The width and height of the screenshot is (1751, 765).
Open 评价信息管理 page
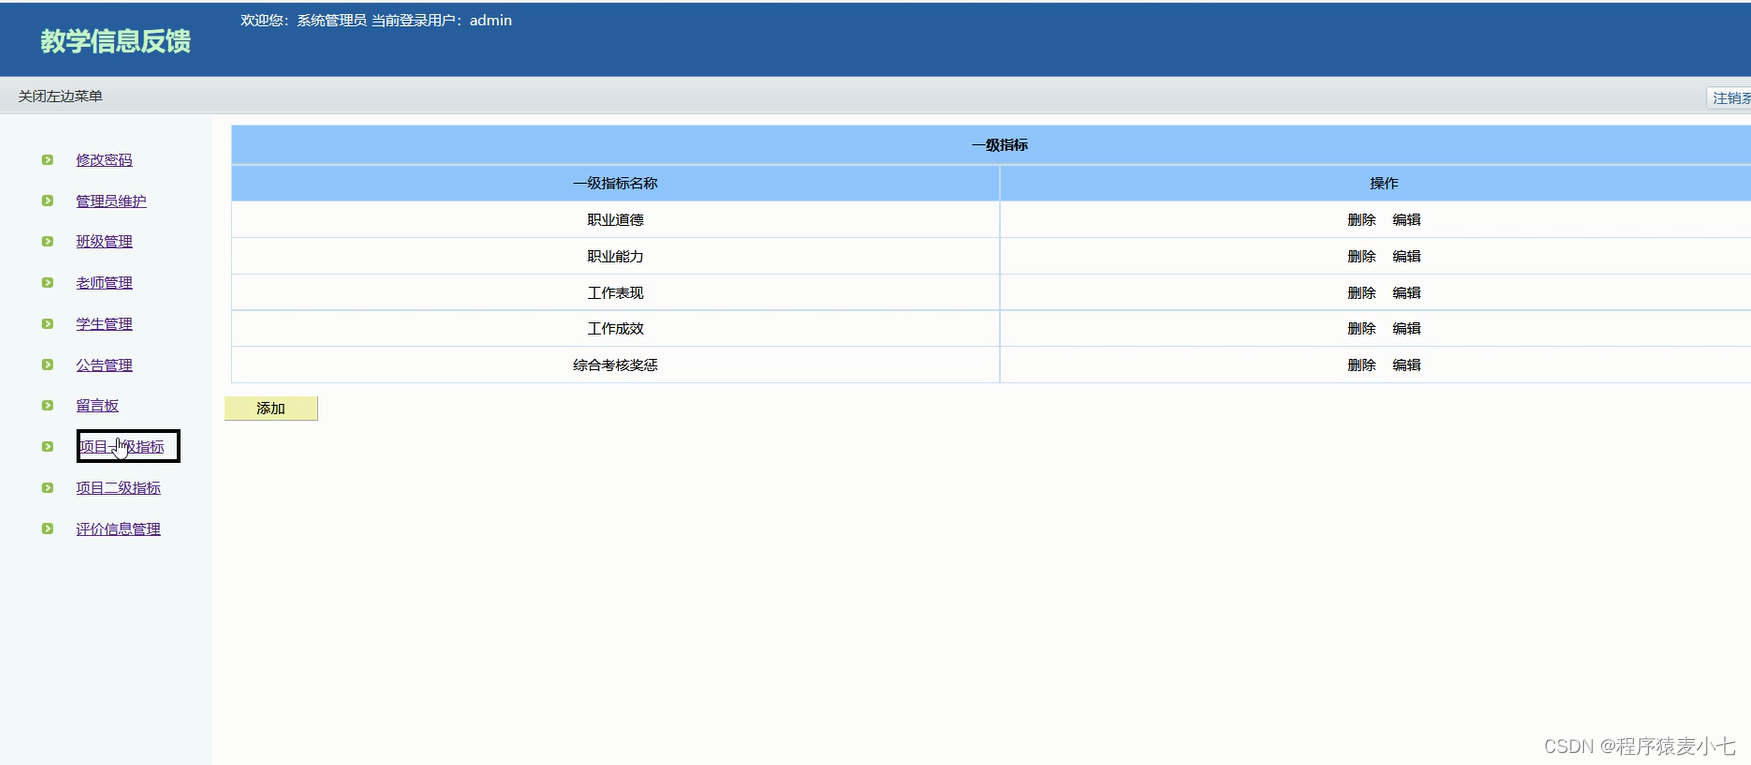click(x=118, y=529)
